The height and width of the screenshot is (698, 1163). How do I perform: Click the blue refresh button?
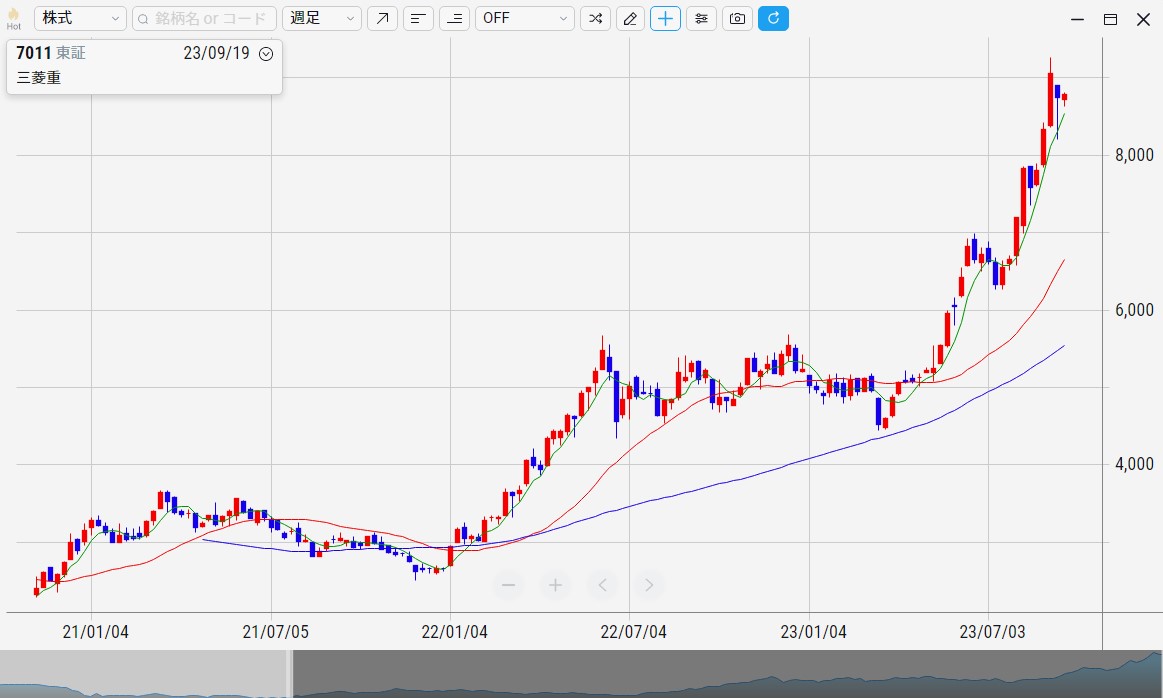click(x=773, y=19)
